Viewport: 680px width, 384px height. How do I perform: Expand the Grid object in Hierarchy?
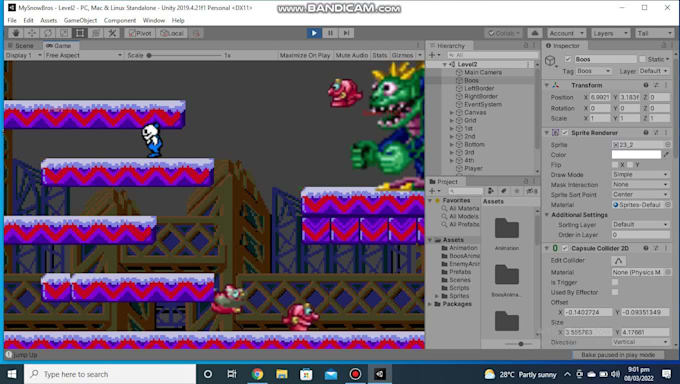tap(451, 121)
